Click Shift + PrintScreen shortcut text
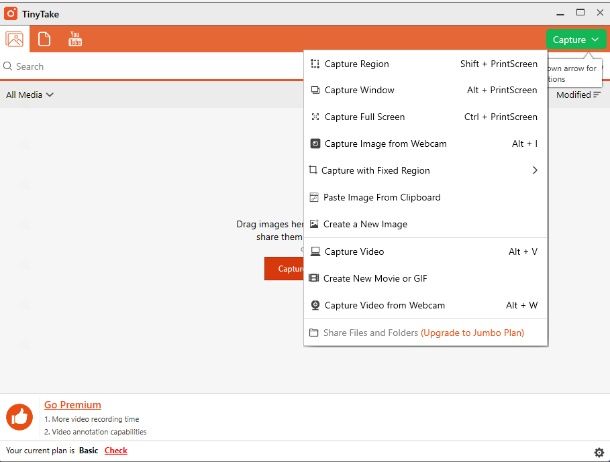Viewport: 610px width, 462px height. pyautogui.click(x=499, y=64)
